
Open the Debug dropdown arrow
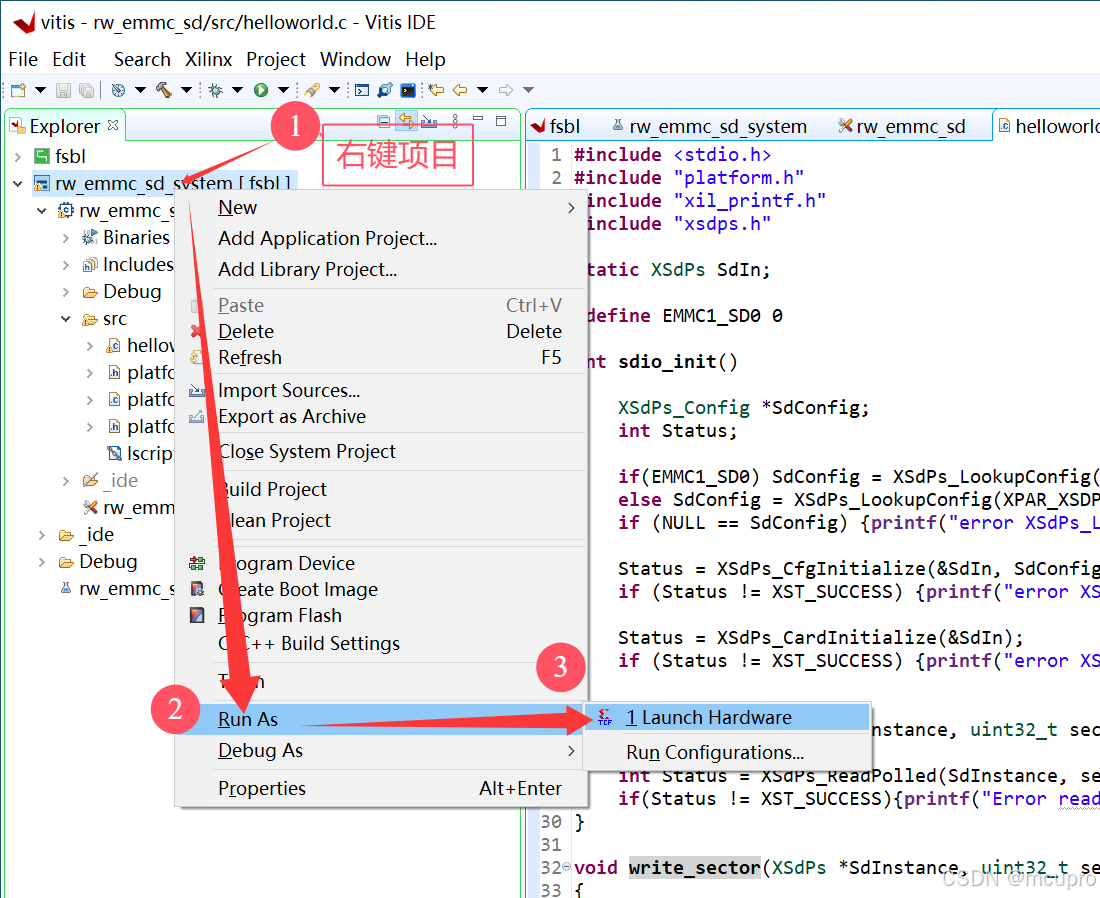click(237, 90)
